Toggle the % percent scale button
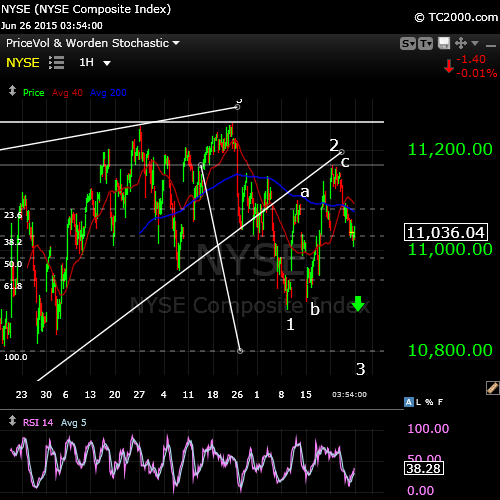This screenshot has width=500, height=500. click(429, 402)
